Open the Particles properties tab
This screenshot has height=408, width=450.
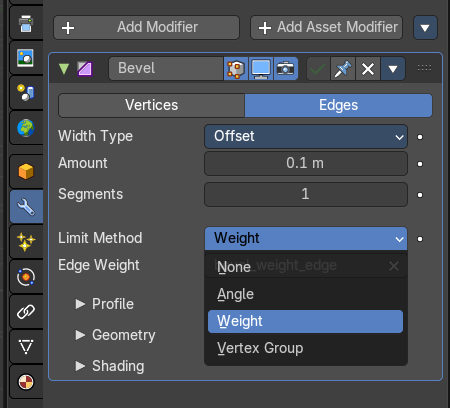click(26, 242)
